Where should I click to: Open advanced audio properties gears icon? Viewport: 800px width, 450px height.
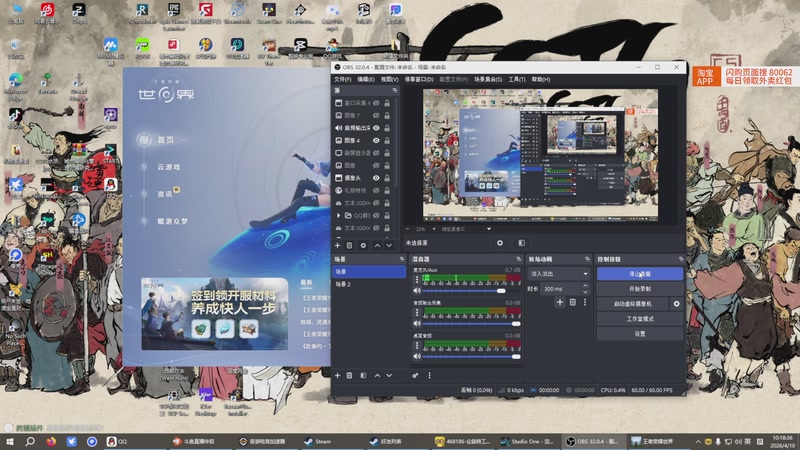click(415, 376)
